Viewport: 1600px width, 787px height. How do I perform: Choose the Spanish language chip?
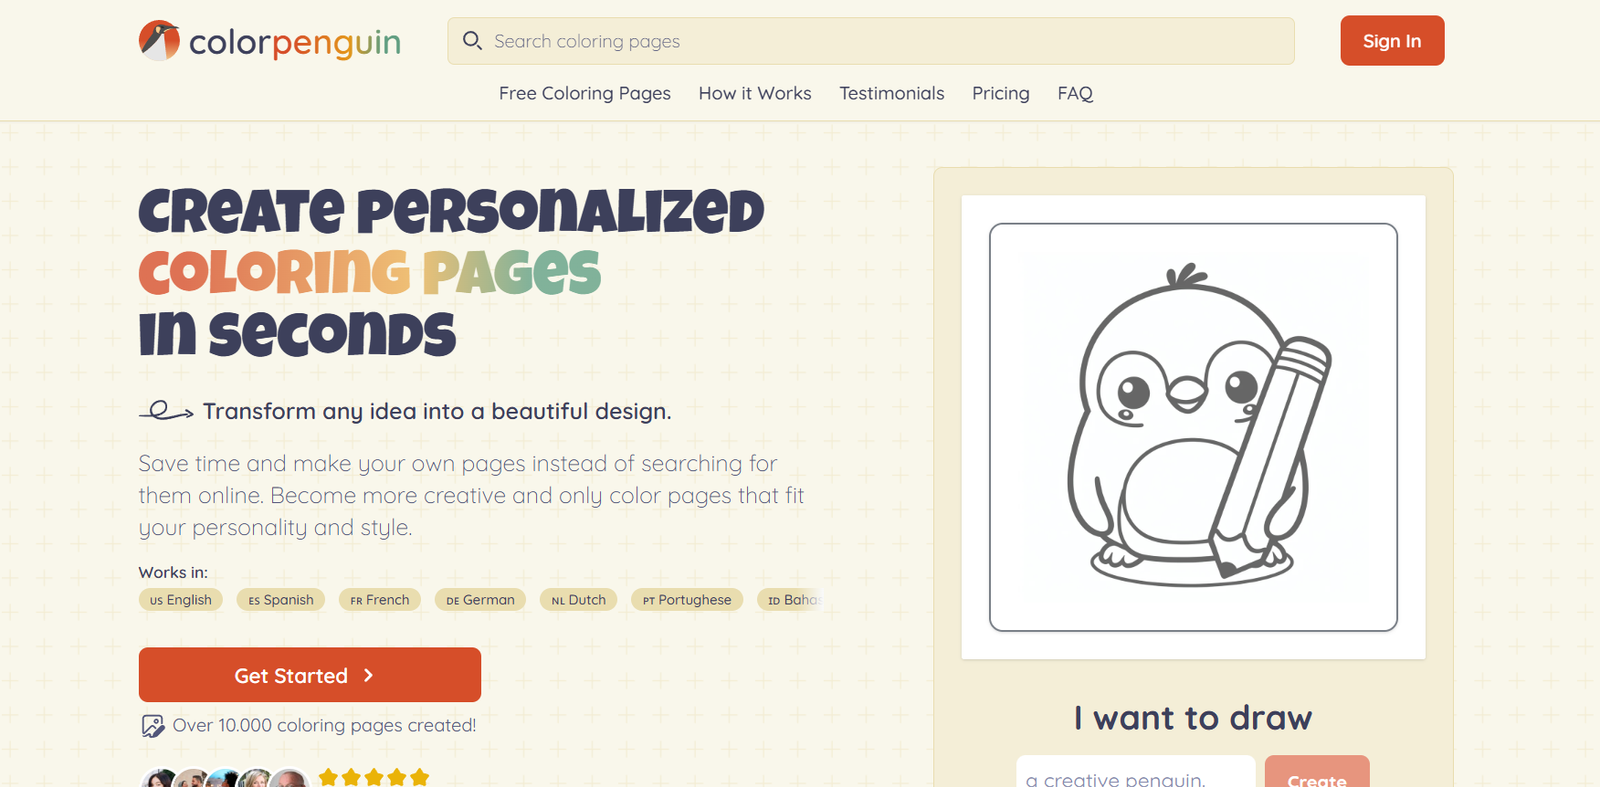click(281, 600)
